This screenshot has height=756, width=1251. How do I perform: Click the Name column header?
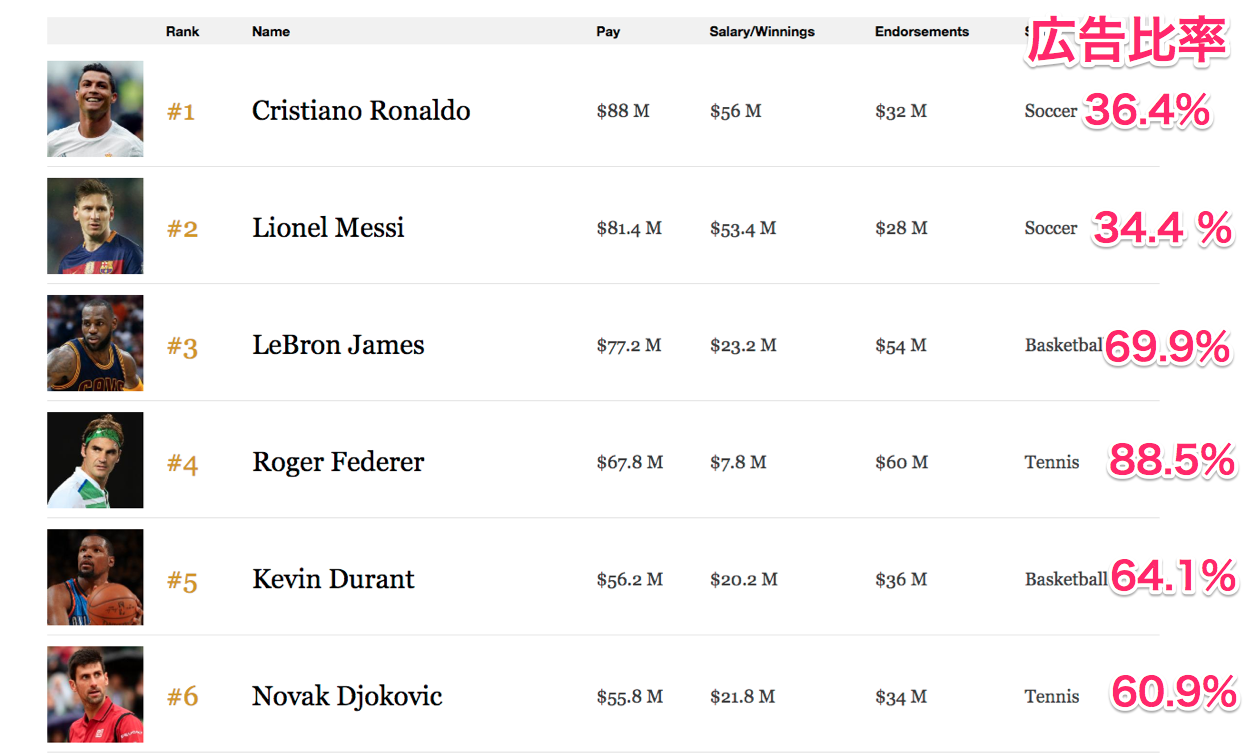point(271,31)
